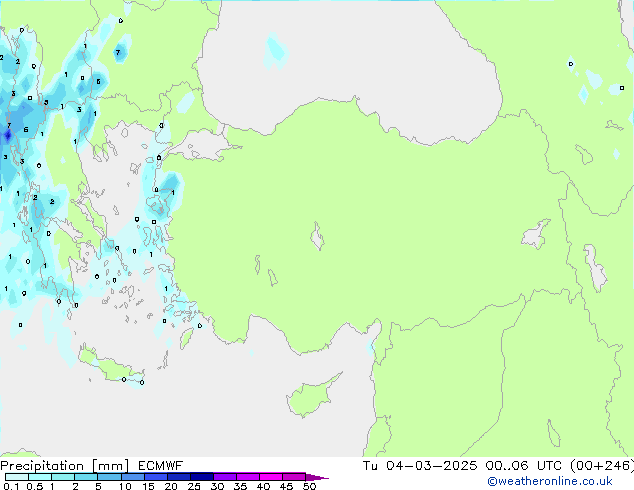Click the legend label '0.1'
This screenshot has height=490, width=634.
coord(11,486)
